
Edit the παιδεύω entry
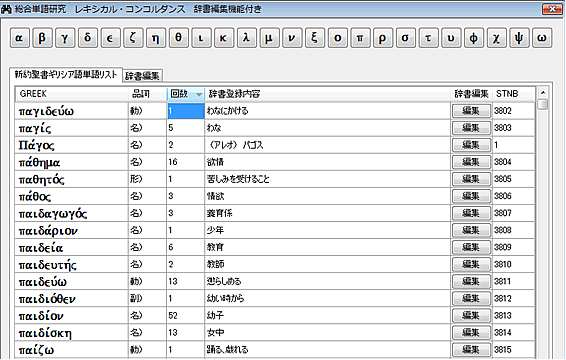coord(471,281)
